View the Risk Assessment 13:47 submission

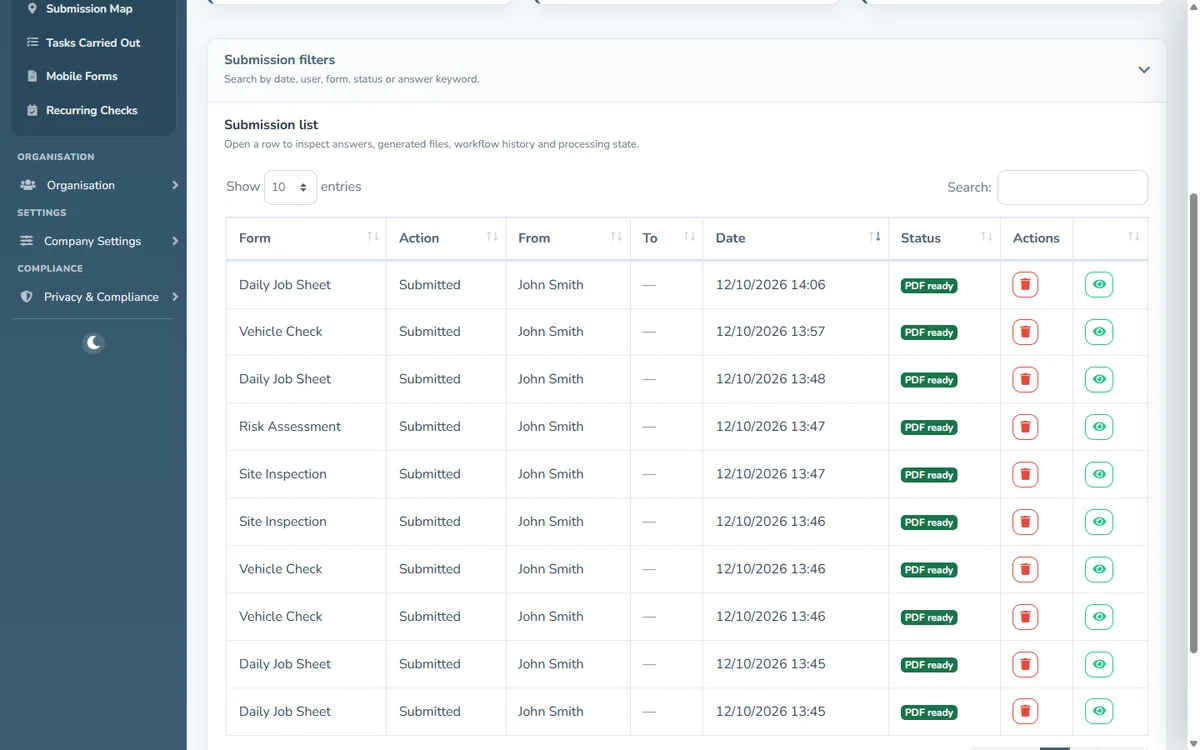click(1099, 427)
